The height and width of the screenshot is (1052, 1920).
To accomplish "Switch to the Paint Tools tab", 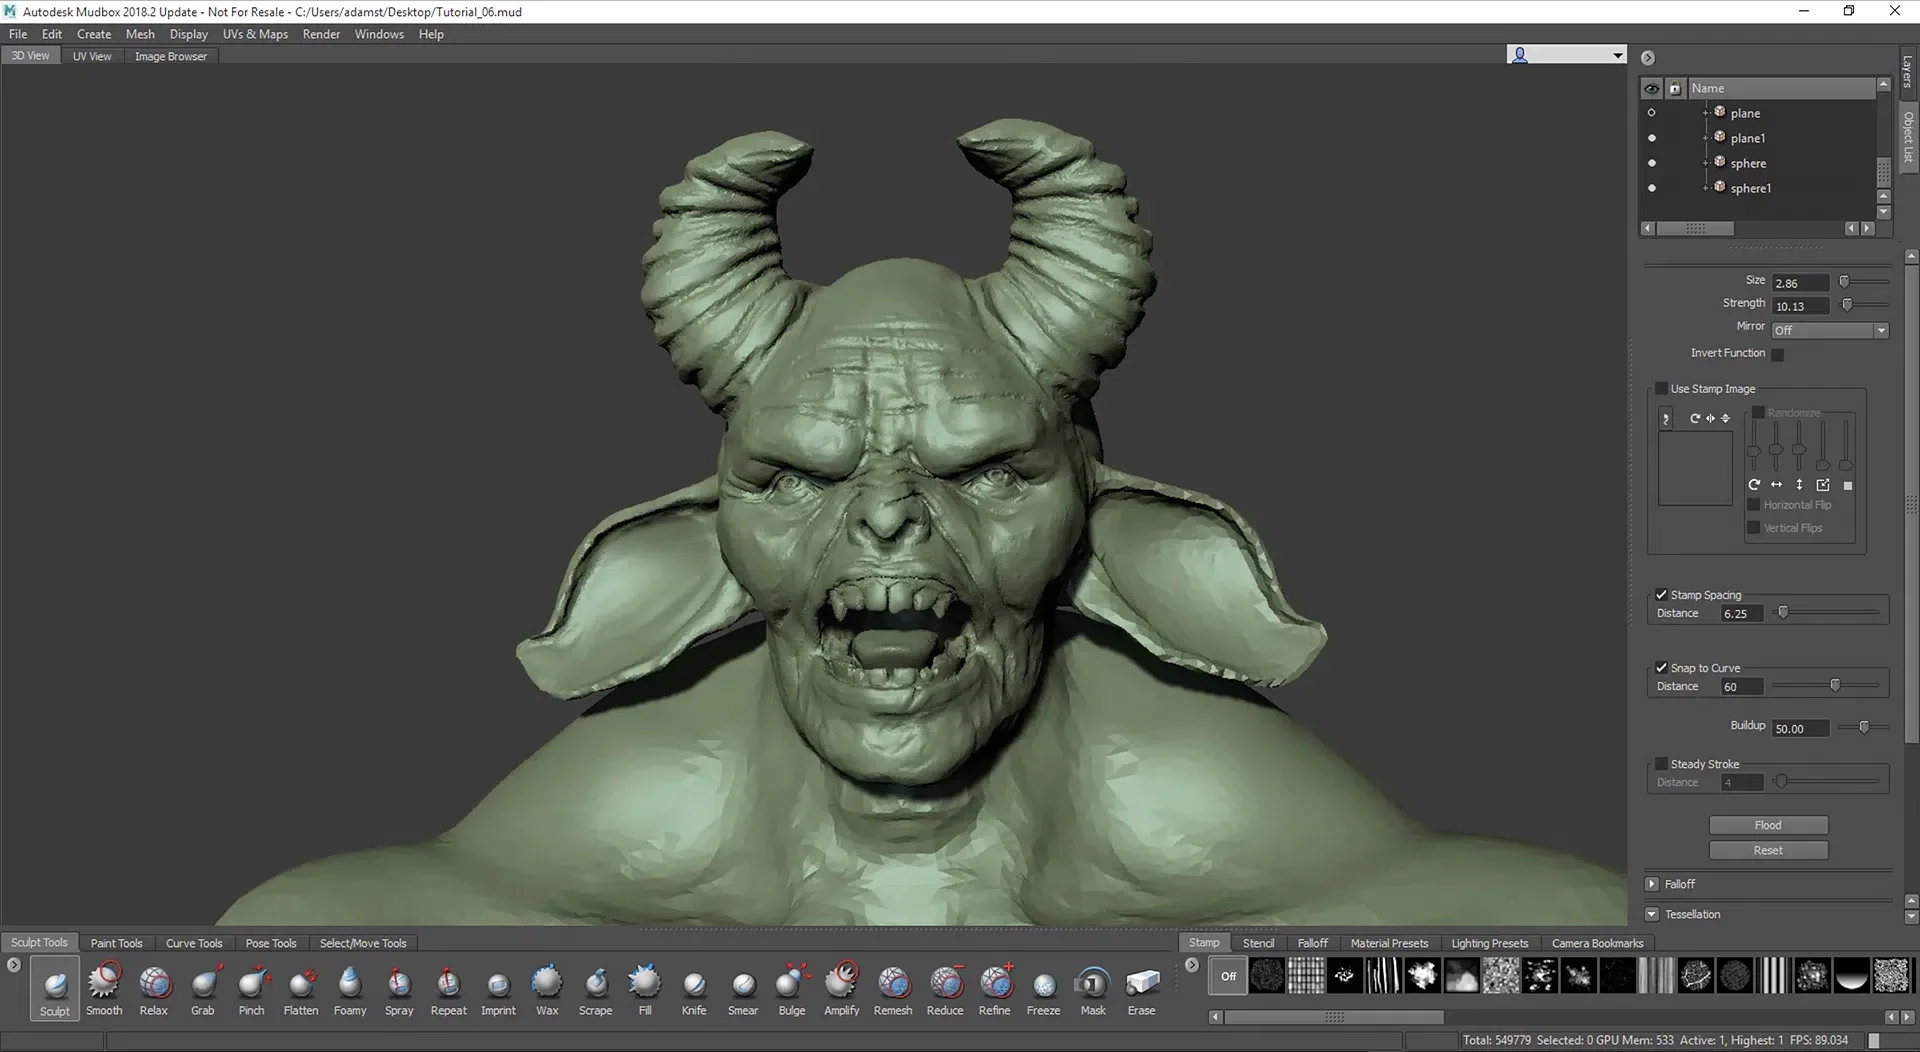I will (x=116, y=942).
